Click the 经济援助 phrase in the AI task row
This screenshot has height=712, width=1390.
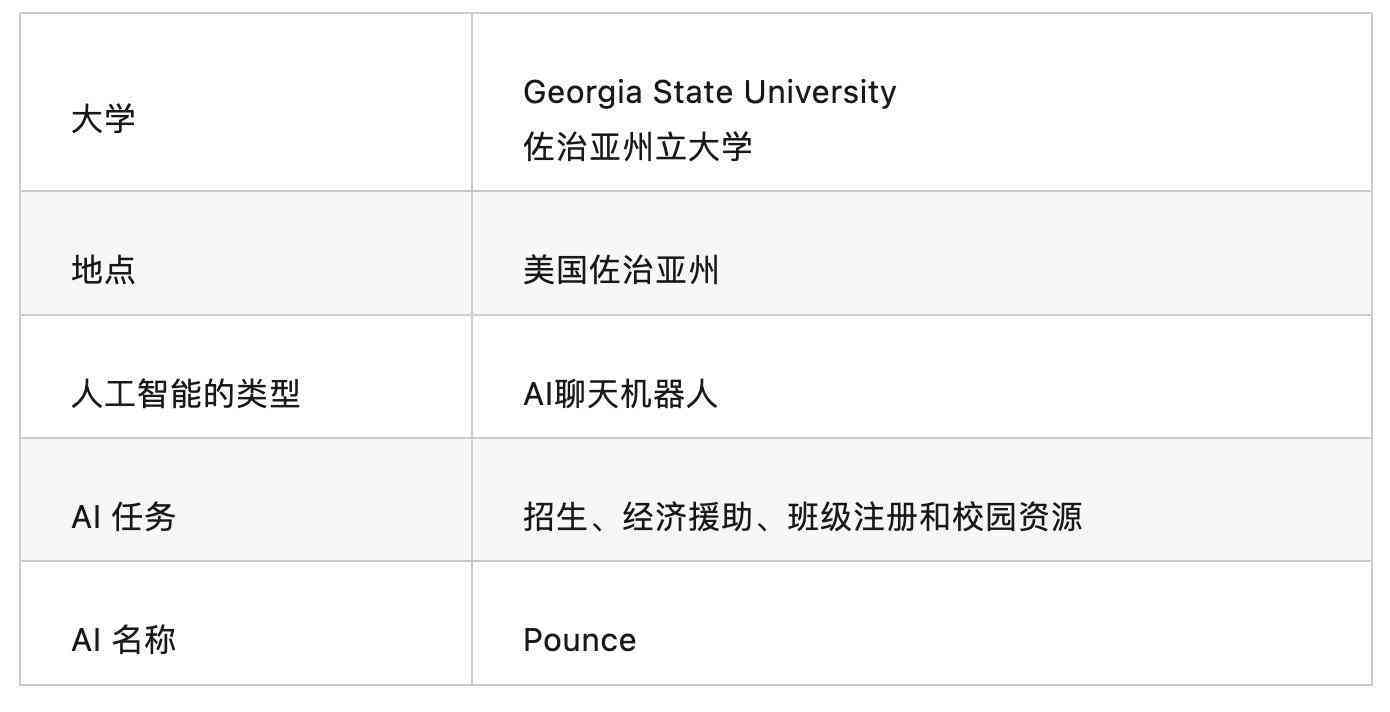(x=687, y=517)
